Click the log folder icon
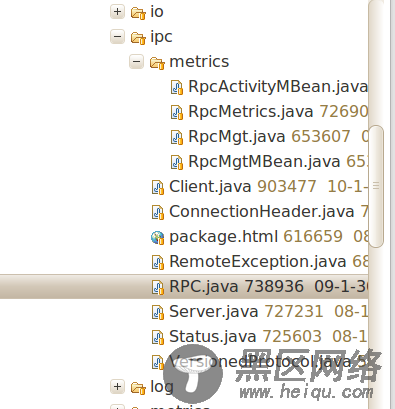The height and width of the screenshot is (409, 395). [x=138, y=388]
